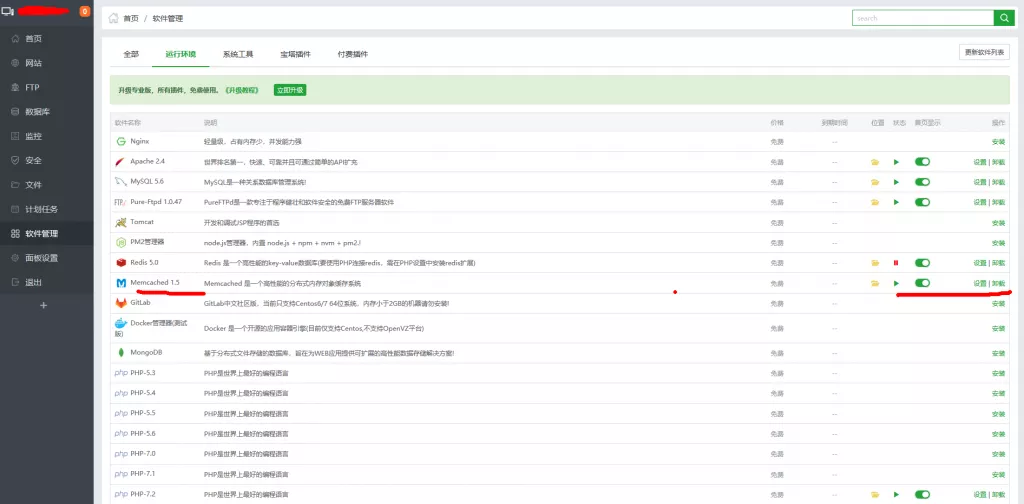Toggle homepage display for Memcached 1.5
This screenshot has width=1024, height=504.
[922, 283]
